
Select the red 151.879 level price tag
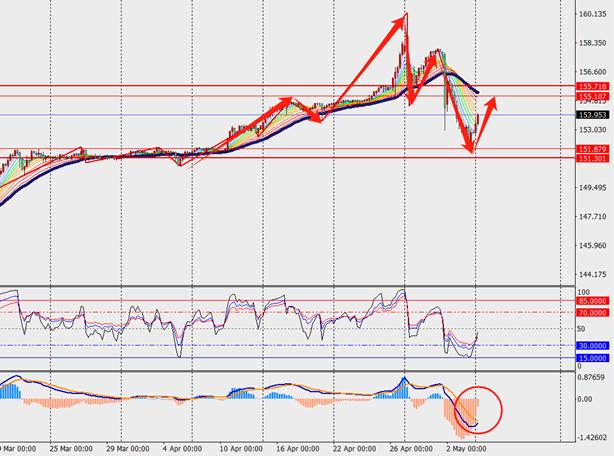pos(593,149)
